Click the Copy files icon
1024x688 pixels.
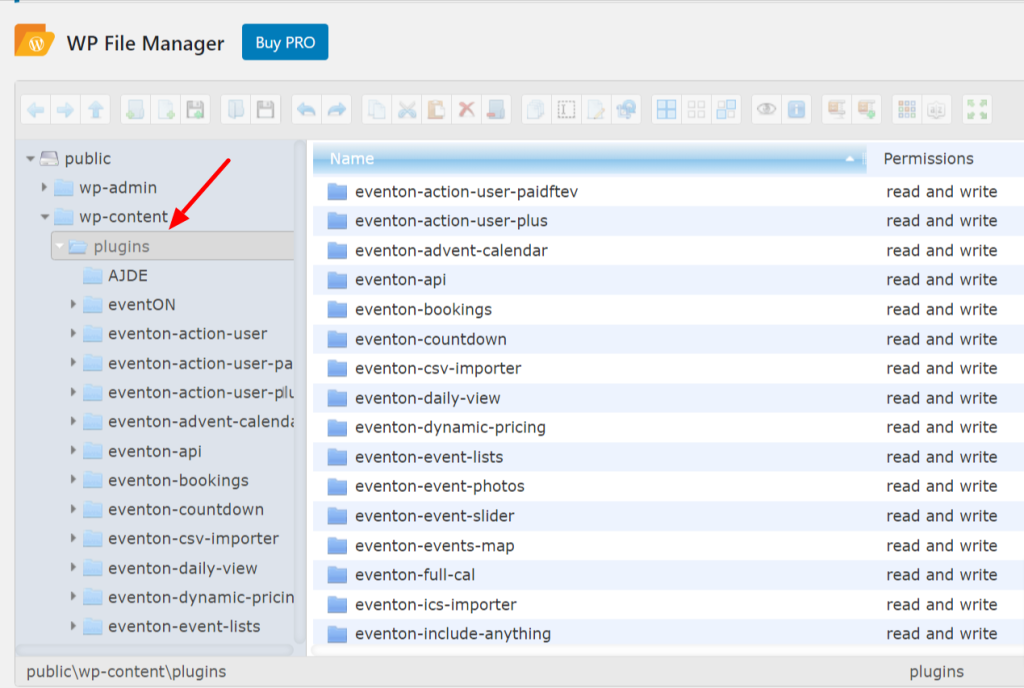377,110
